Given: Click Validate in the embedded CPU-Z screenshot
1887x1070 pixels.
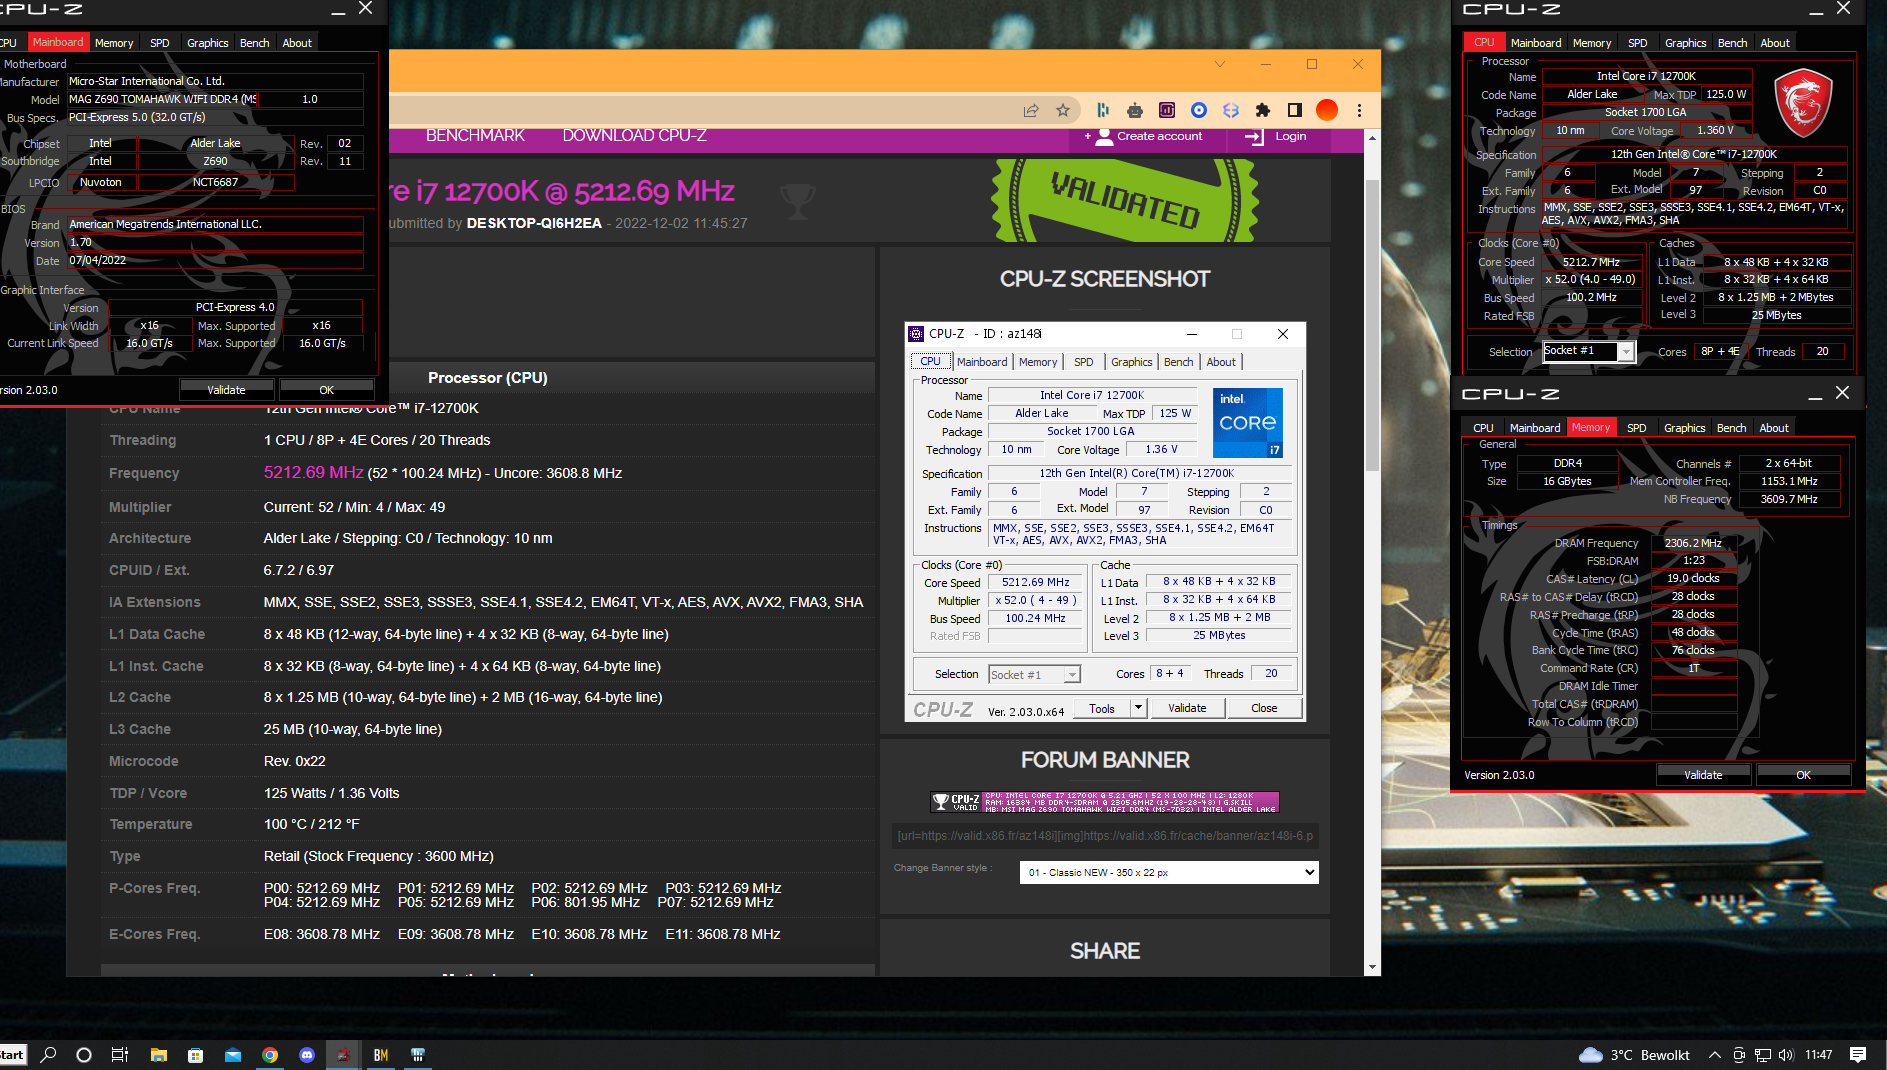Looking at the screenshot, I should coord(1187,708).
